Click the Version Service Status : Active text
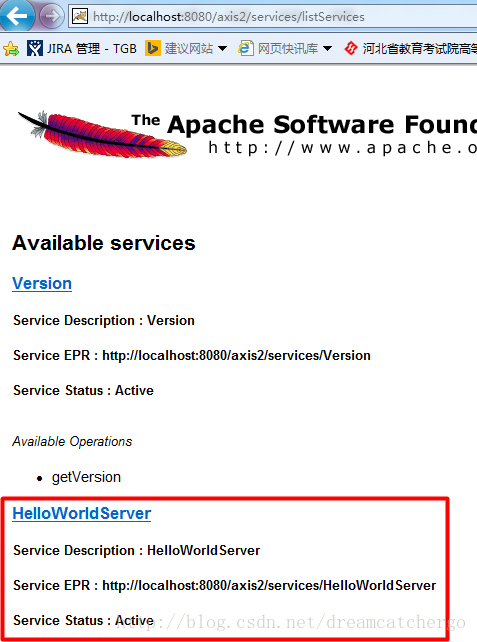Screen dimensions: 477x642 click(84, 390)
